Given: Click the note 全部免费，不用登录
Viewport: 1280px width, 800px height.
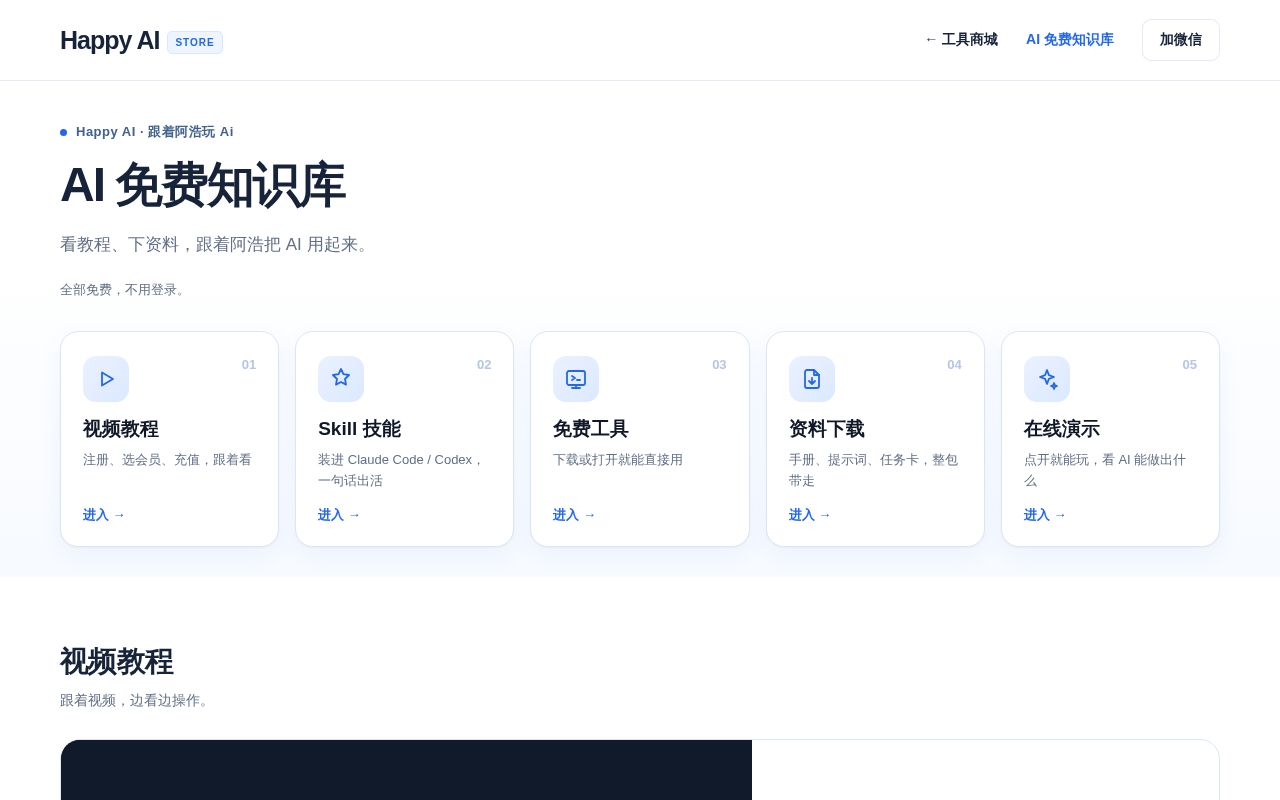Looking at the screenshot, I should click(x=124, y=290).
